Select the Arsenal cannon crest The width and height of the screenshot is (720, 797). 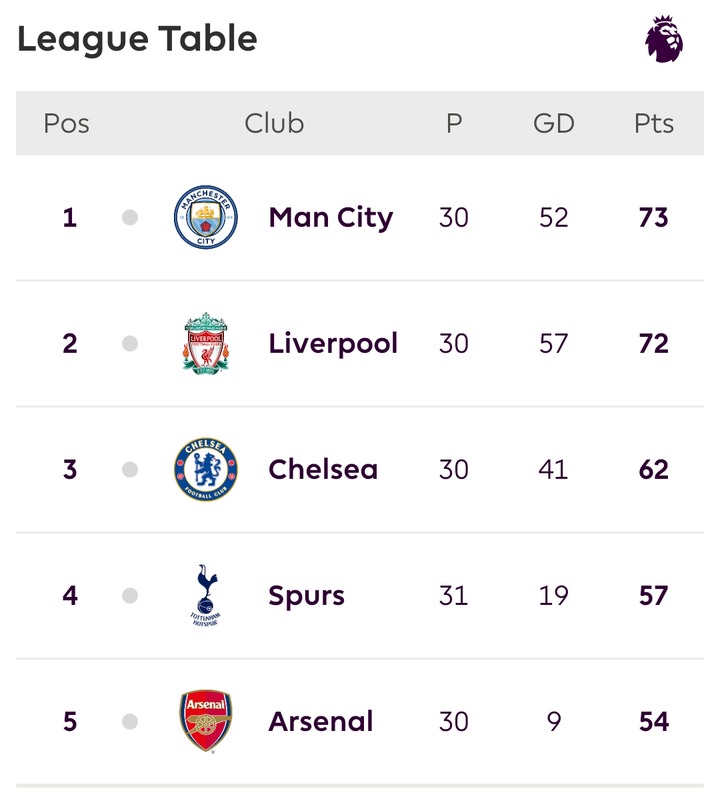coord(206,721)
